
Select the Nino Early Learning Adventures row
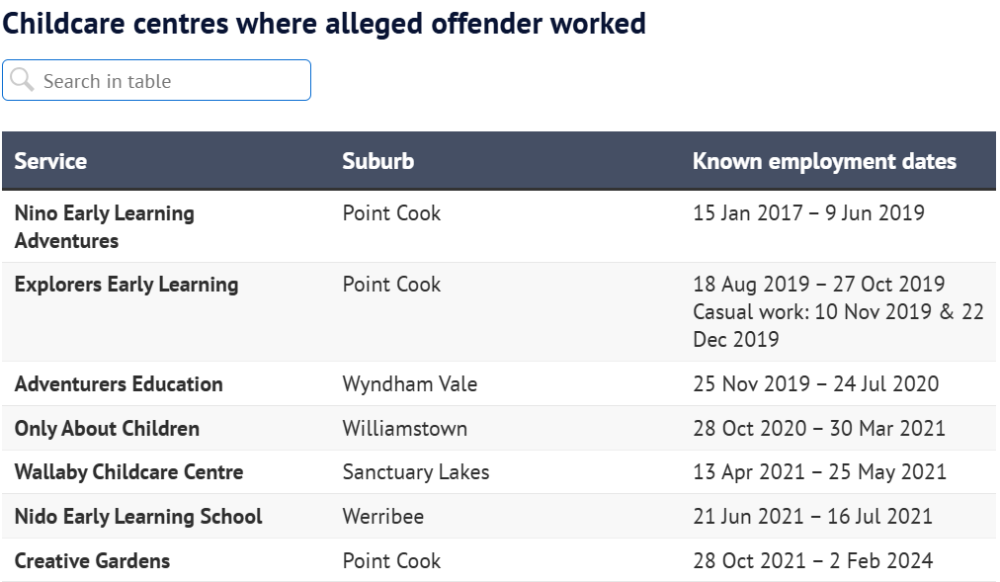(499, 226)
